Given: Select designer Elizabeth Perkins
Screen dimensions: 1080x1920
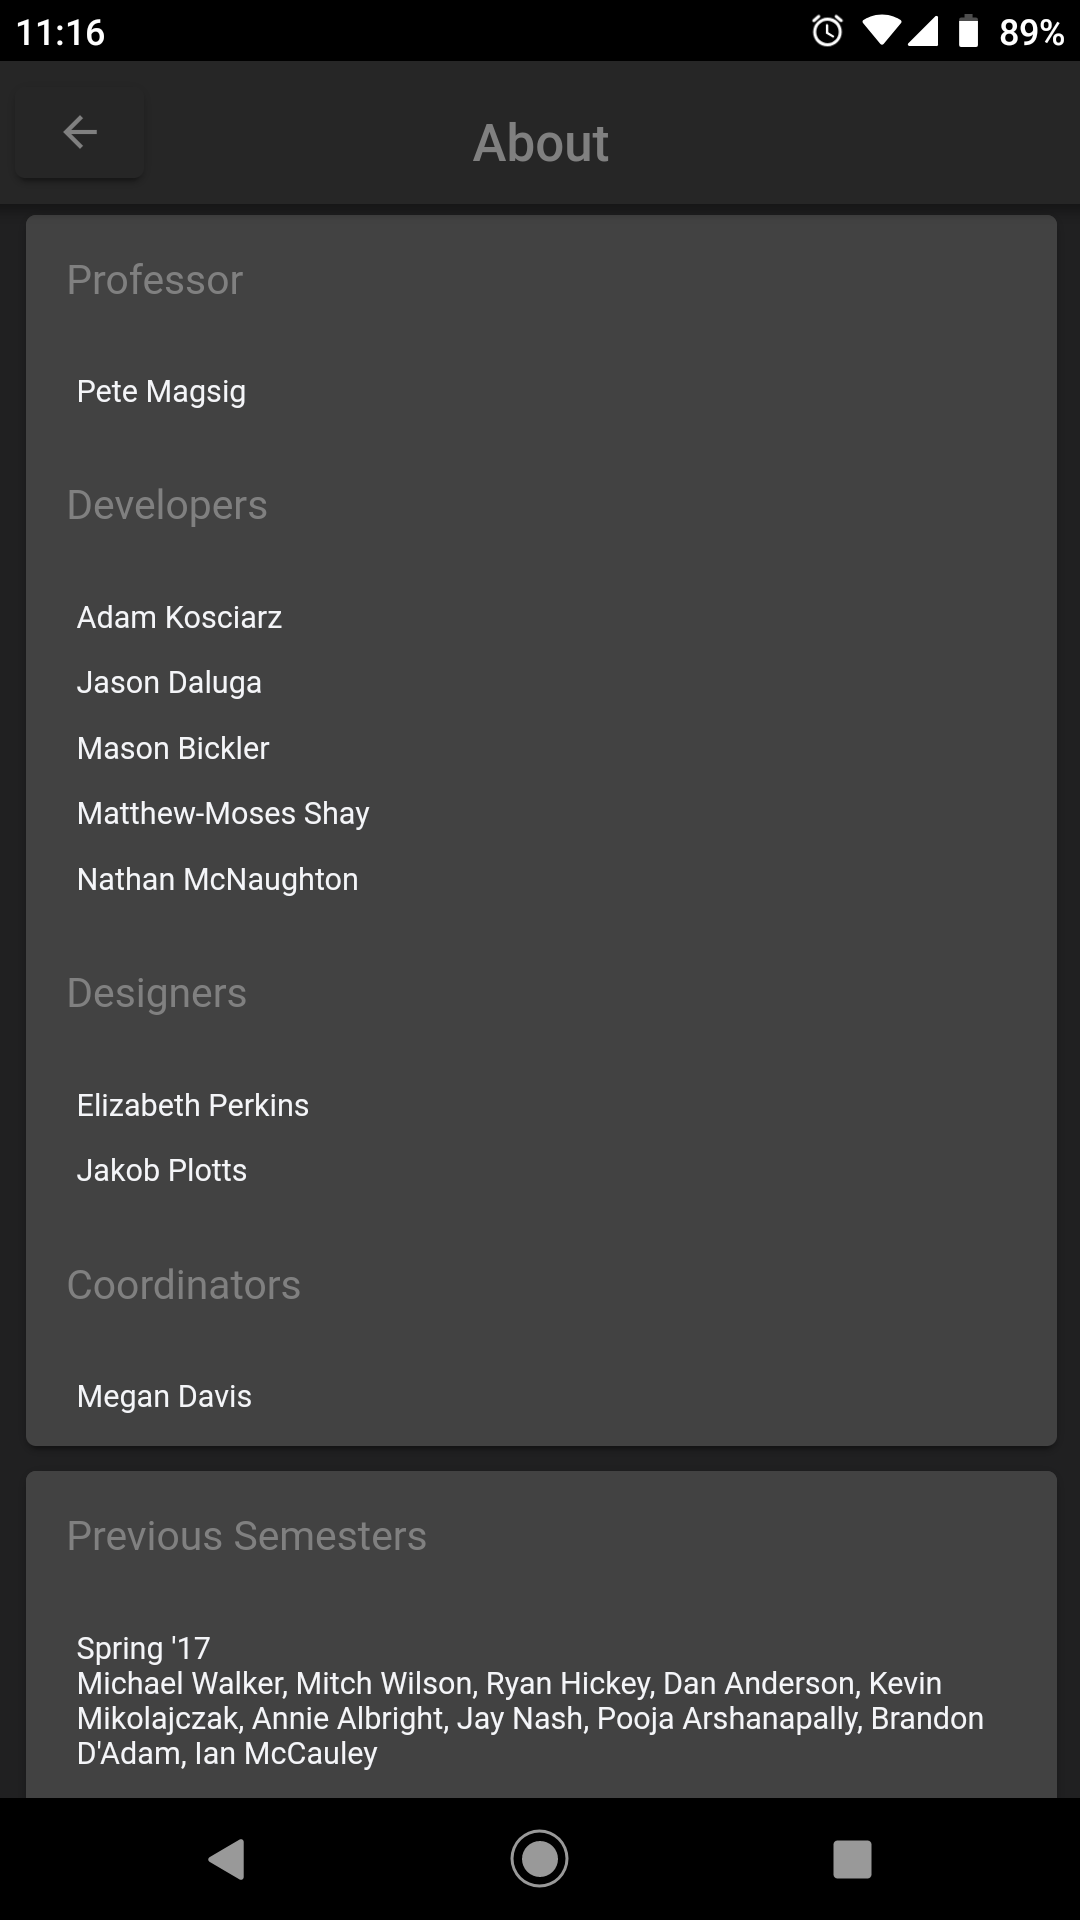Looking at the screenshot, I should point(193,1105).
